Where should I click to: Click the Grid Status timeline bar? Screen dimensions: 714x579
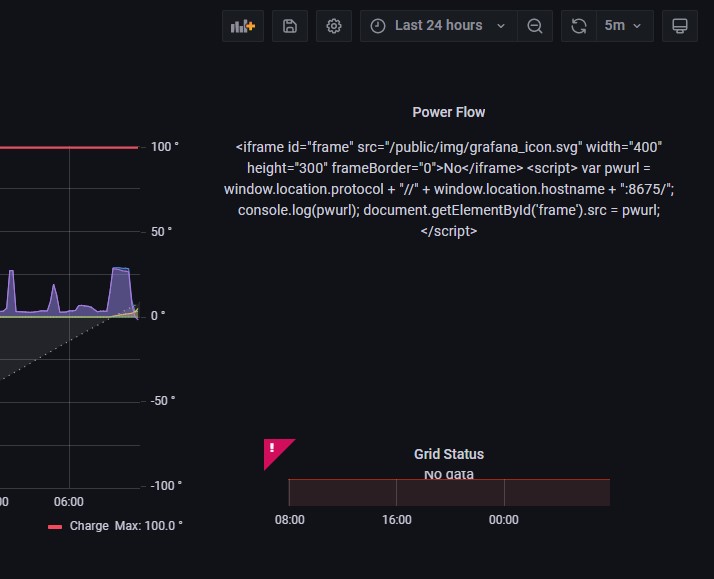point(449,492)
